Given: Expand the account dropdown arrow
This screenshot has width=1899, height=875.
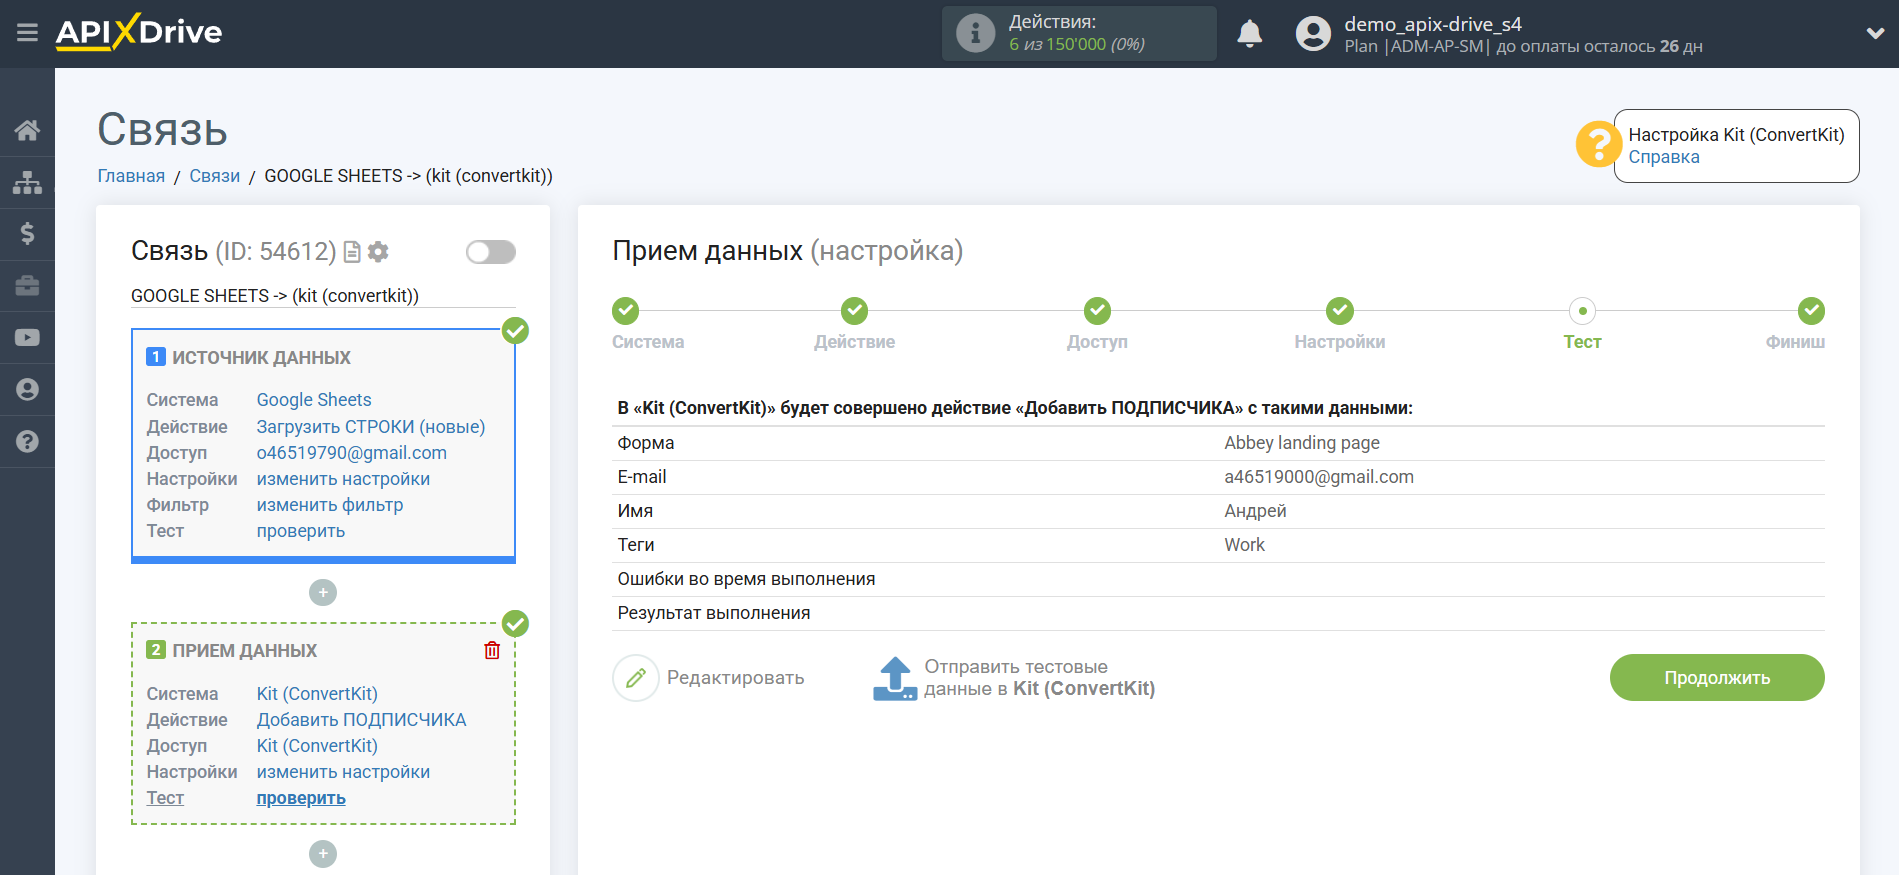Looking at the screenshot, I should (x=1875, y=33).
